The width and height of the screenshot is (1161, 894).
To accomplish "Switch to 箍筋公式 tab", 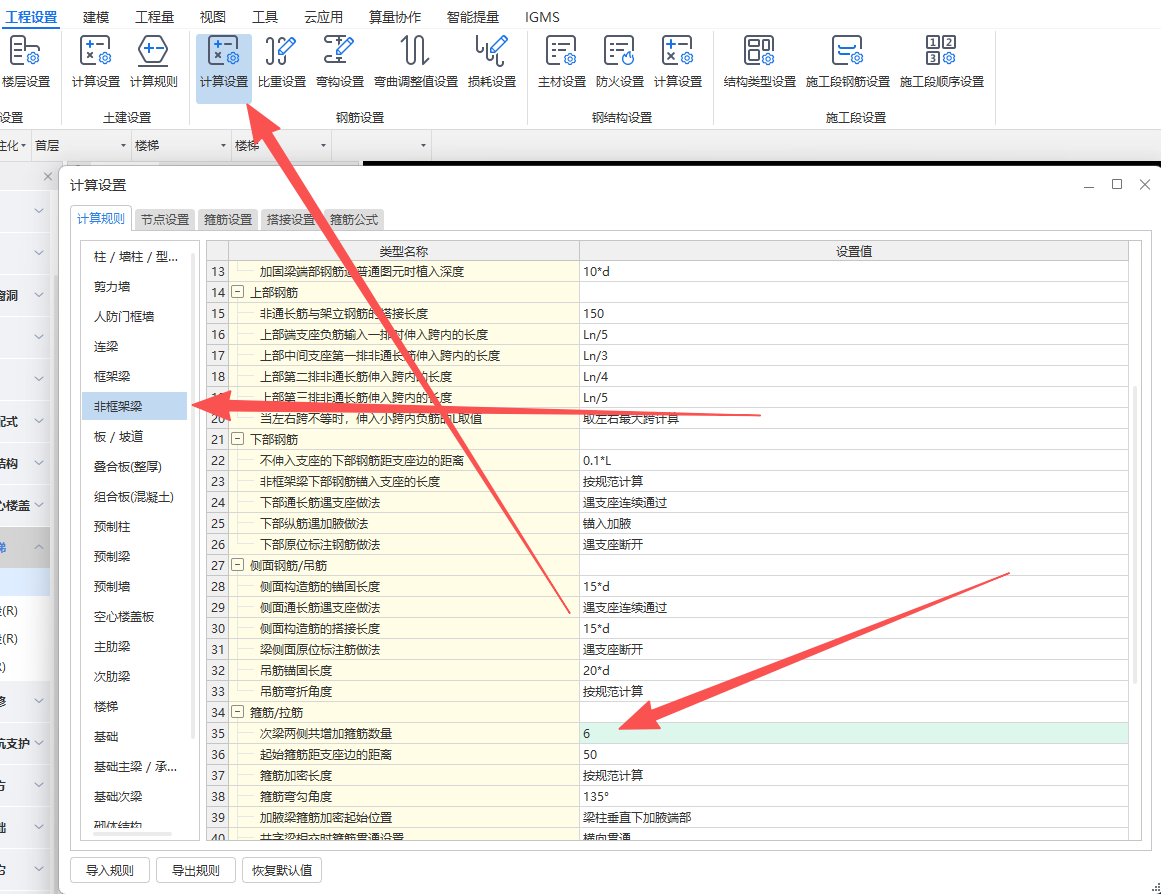I will point(354,219).
